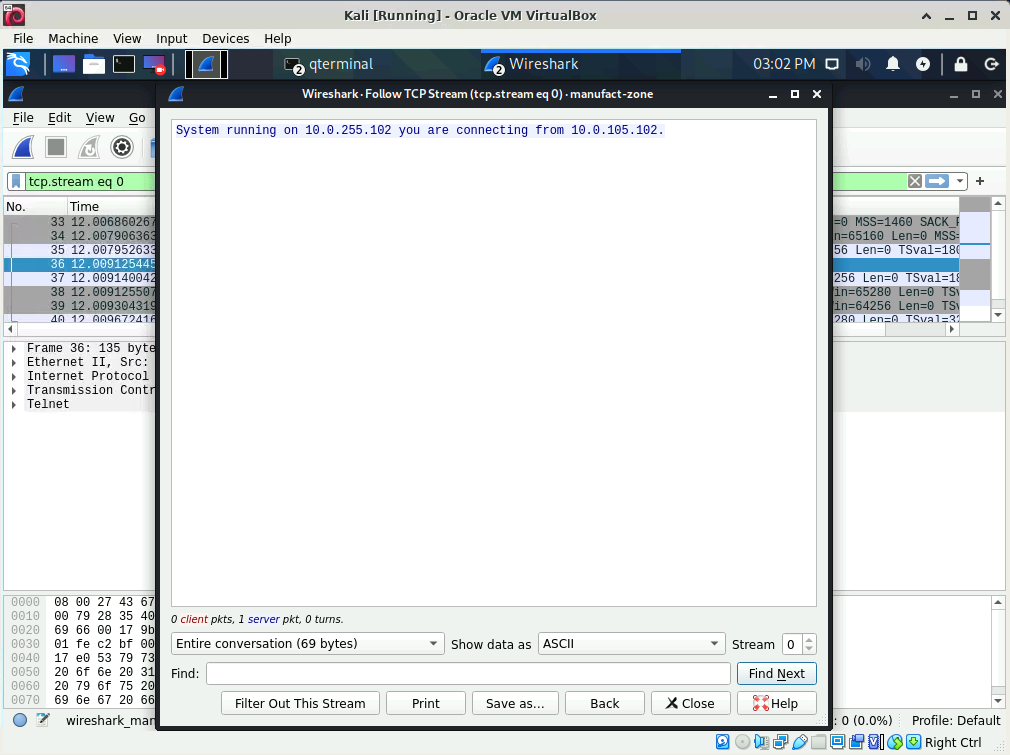Click the tcp.stream eq 0 filter field
This screenshot has height=755, width=1010.
(90, 182)
